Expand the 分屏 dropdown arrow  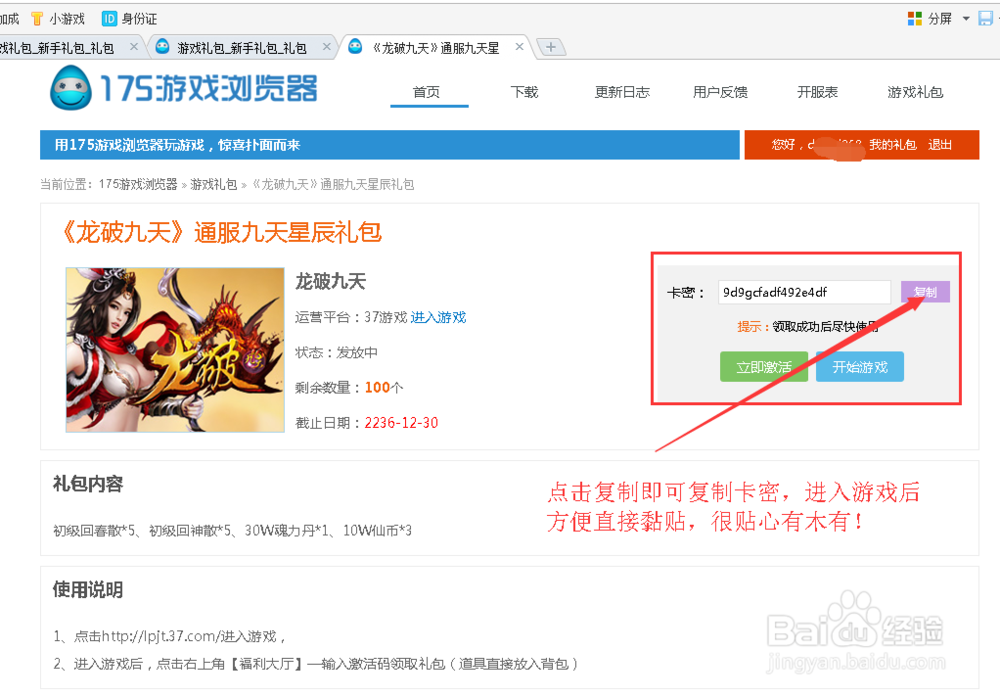[x=965, y=17]
